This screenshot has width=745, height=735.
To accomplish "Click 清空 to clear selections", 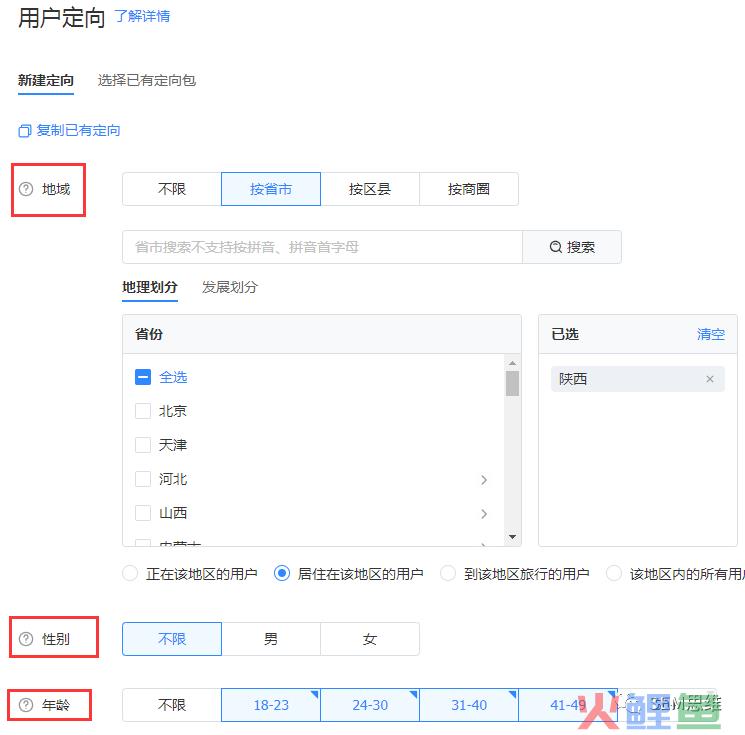I will click(x=710, y=334).
